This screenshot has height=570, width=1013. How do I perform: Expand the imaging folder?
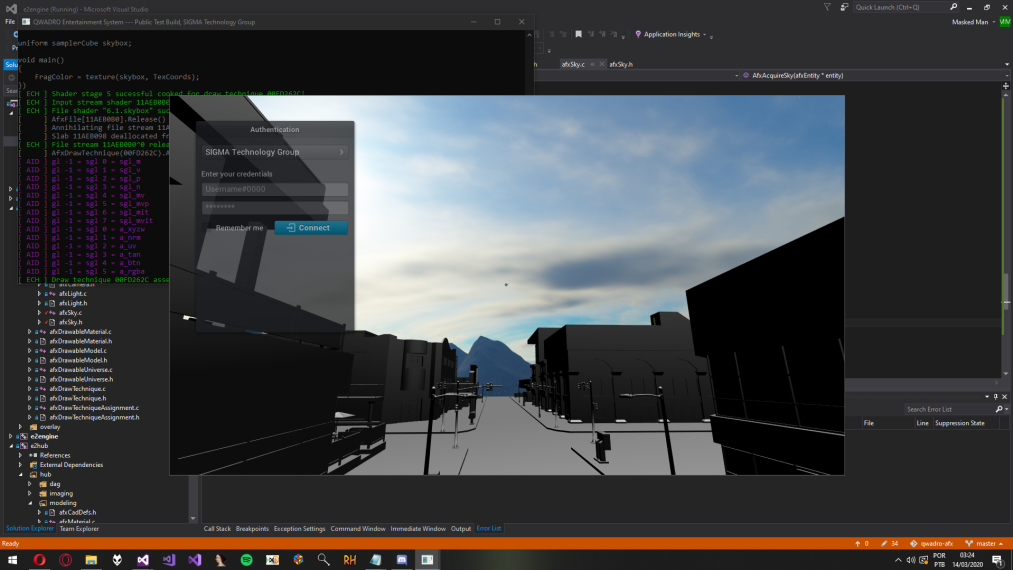tap(30, 493)
